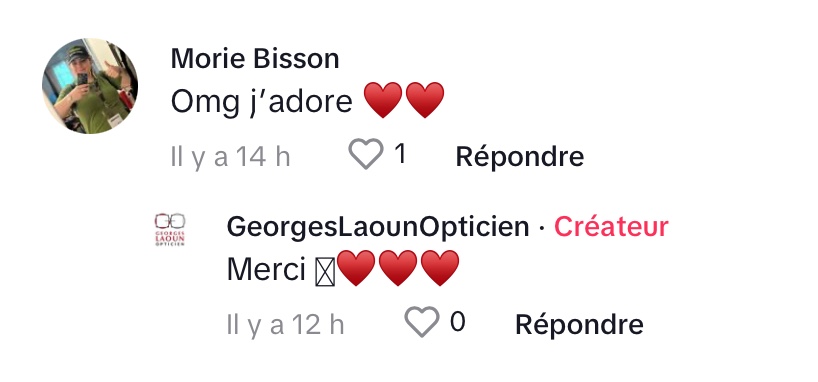This screenshot has width=818, height=382.
Task: Like the GeorgesLaounOpticien reply via heart outline
Action: tap(422, 322)
